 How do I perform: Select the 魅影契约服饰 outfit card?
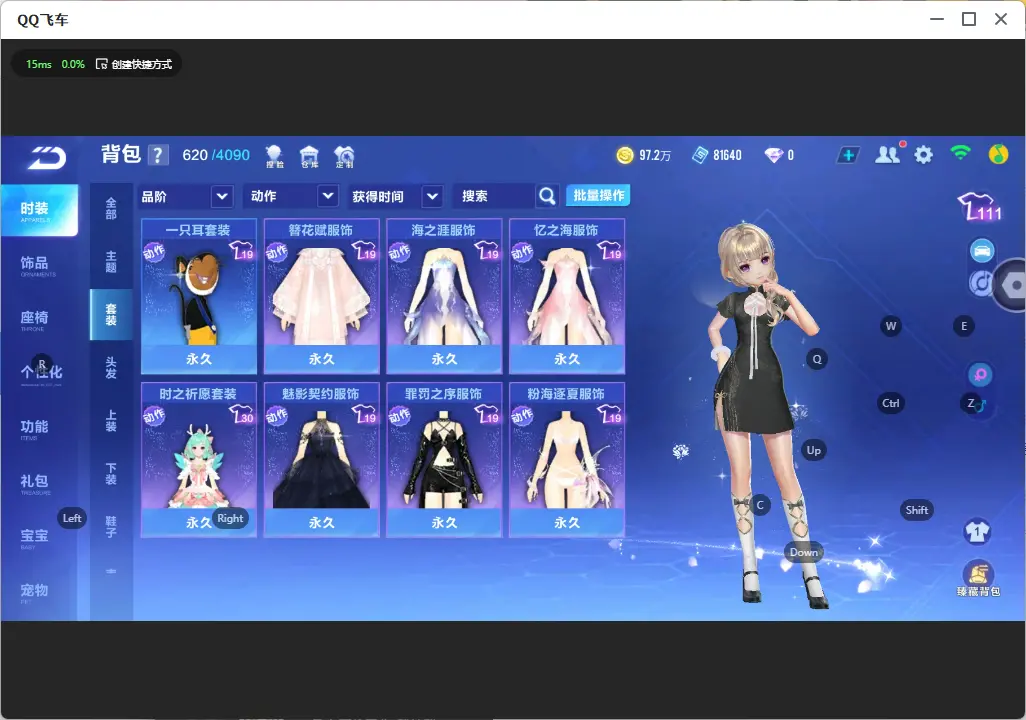tap(321, 460)
